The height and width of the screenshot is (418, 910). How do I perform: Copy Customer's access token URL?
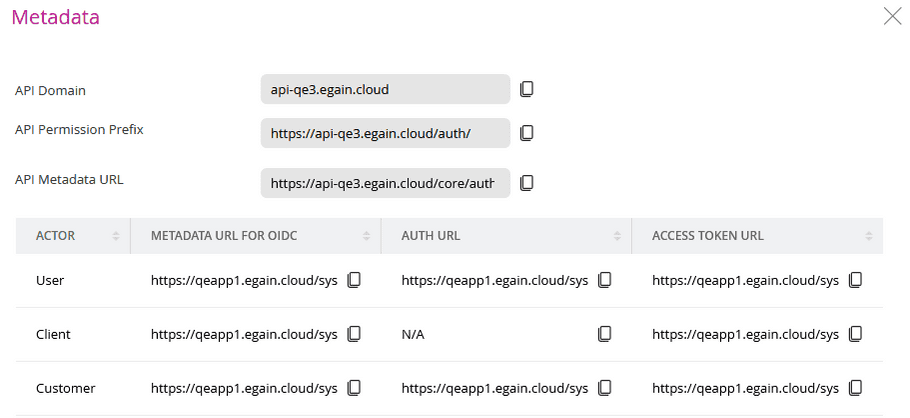pos(855,388)
